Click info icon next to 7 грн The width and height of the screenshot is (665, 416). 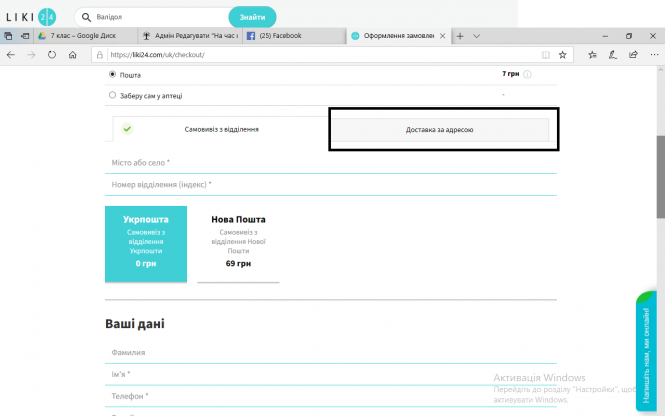pyautogui.click(x=527, y=74)
